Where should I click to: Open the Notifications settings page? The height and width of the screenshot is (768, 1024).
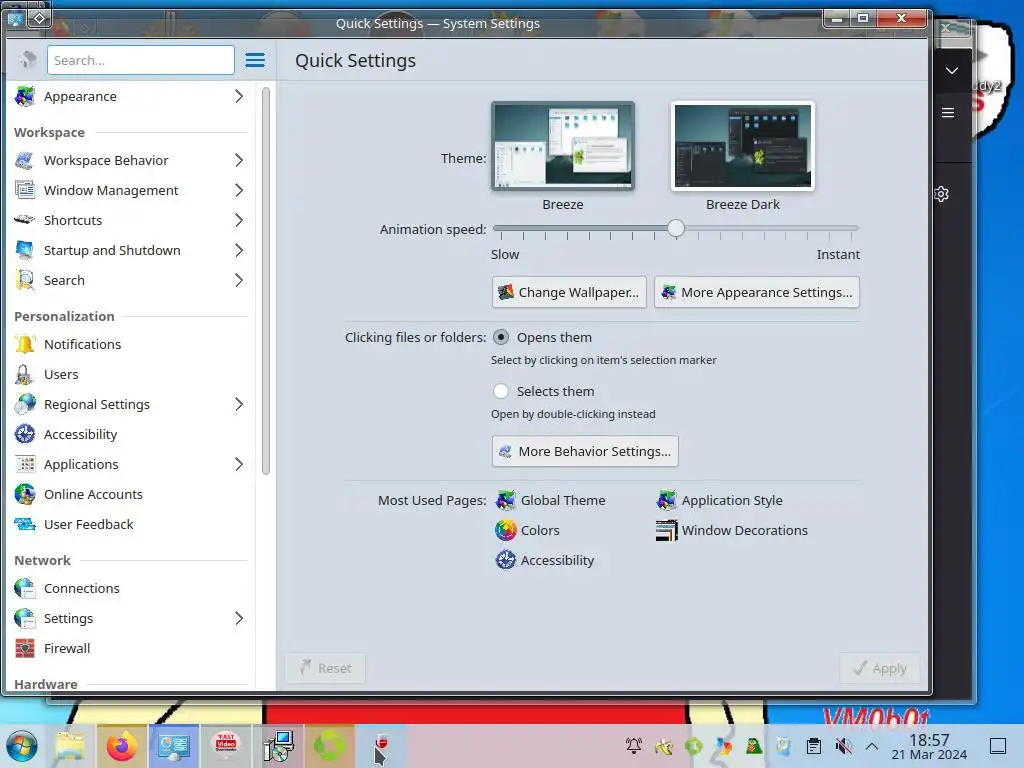[x=131, y=345]
